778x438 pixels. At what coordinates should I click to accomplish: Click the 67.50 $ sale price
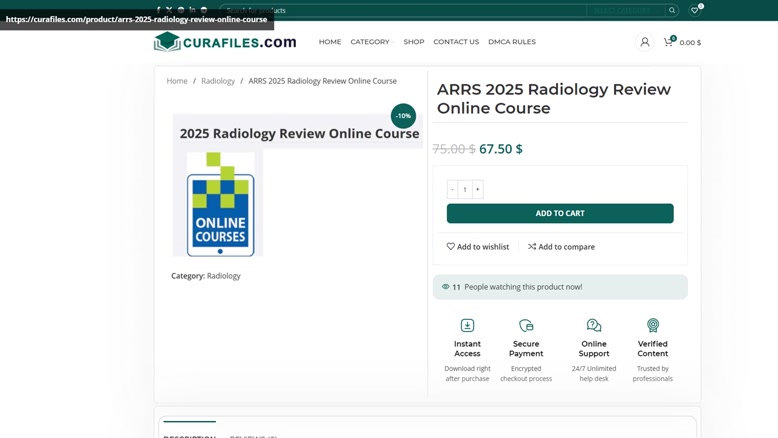point(501,149)
